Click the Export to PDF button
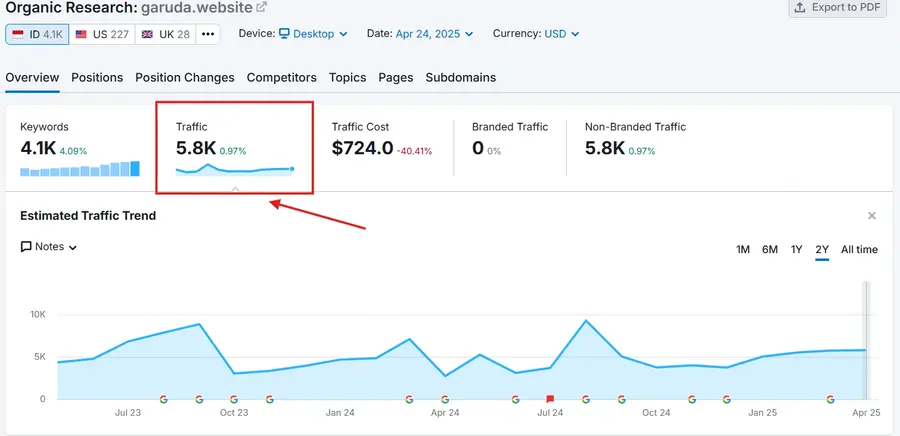 [x=837, y=7]
